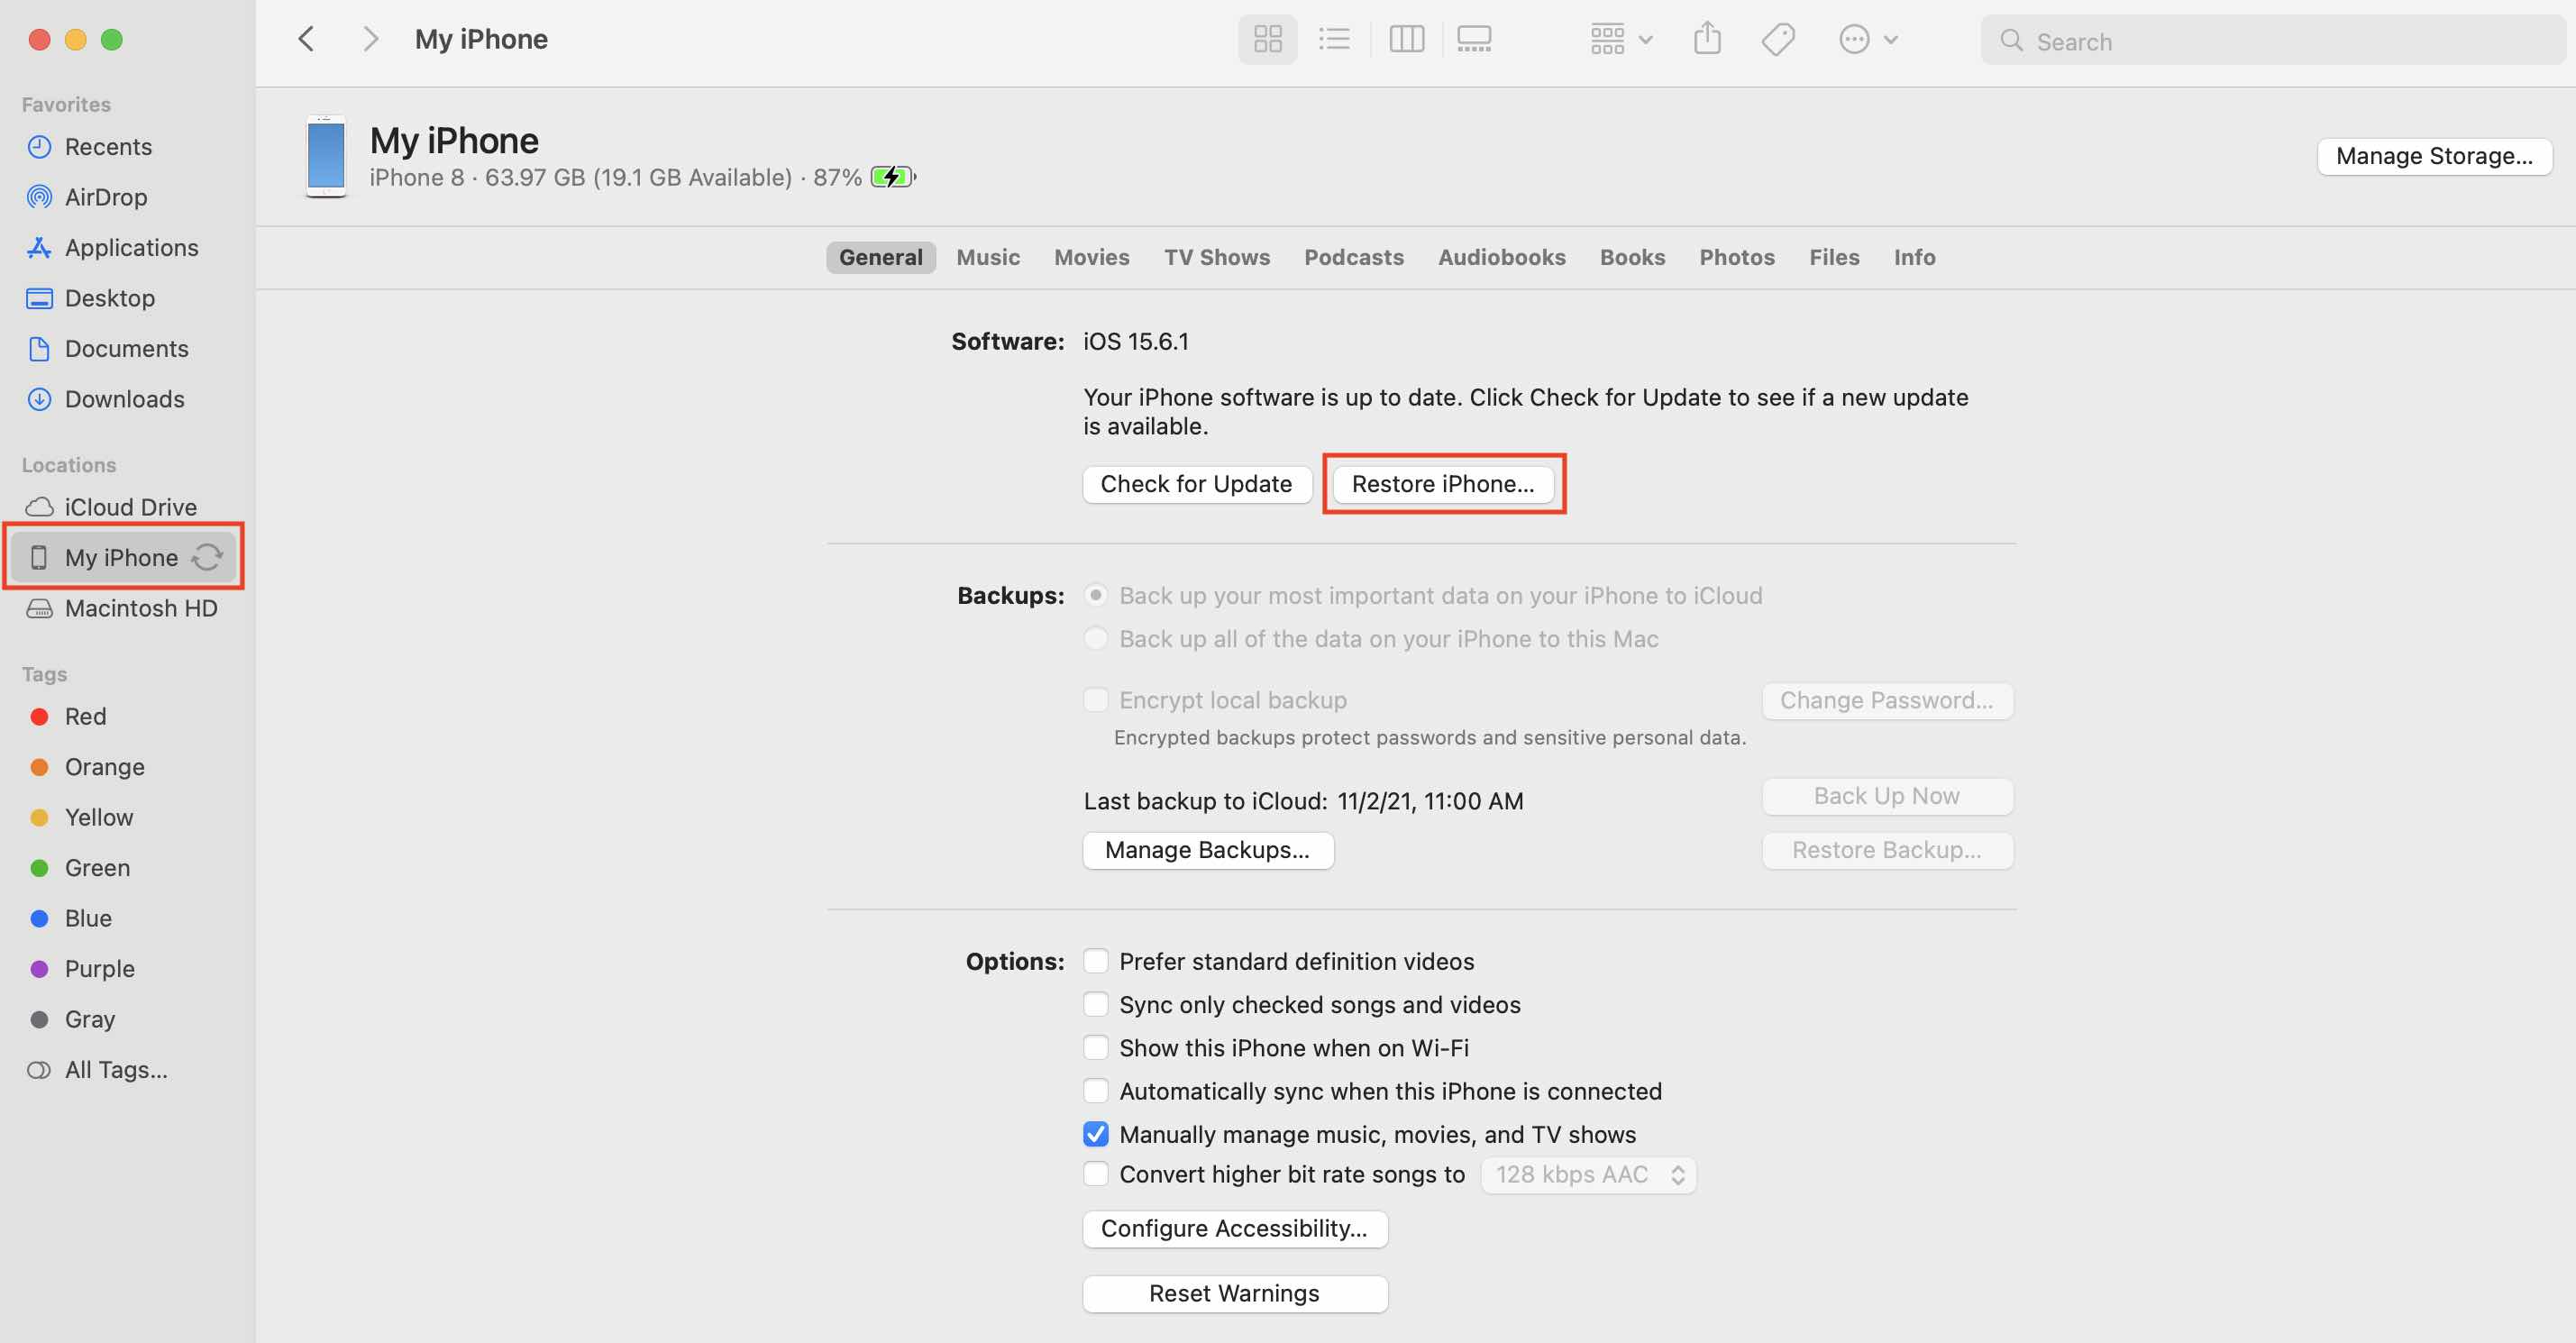
Task: Switch to gallery view
Action: click(1473, 39)
